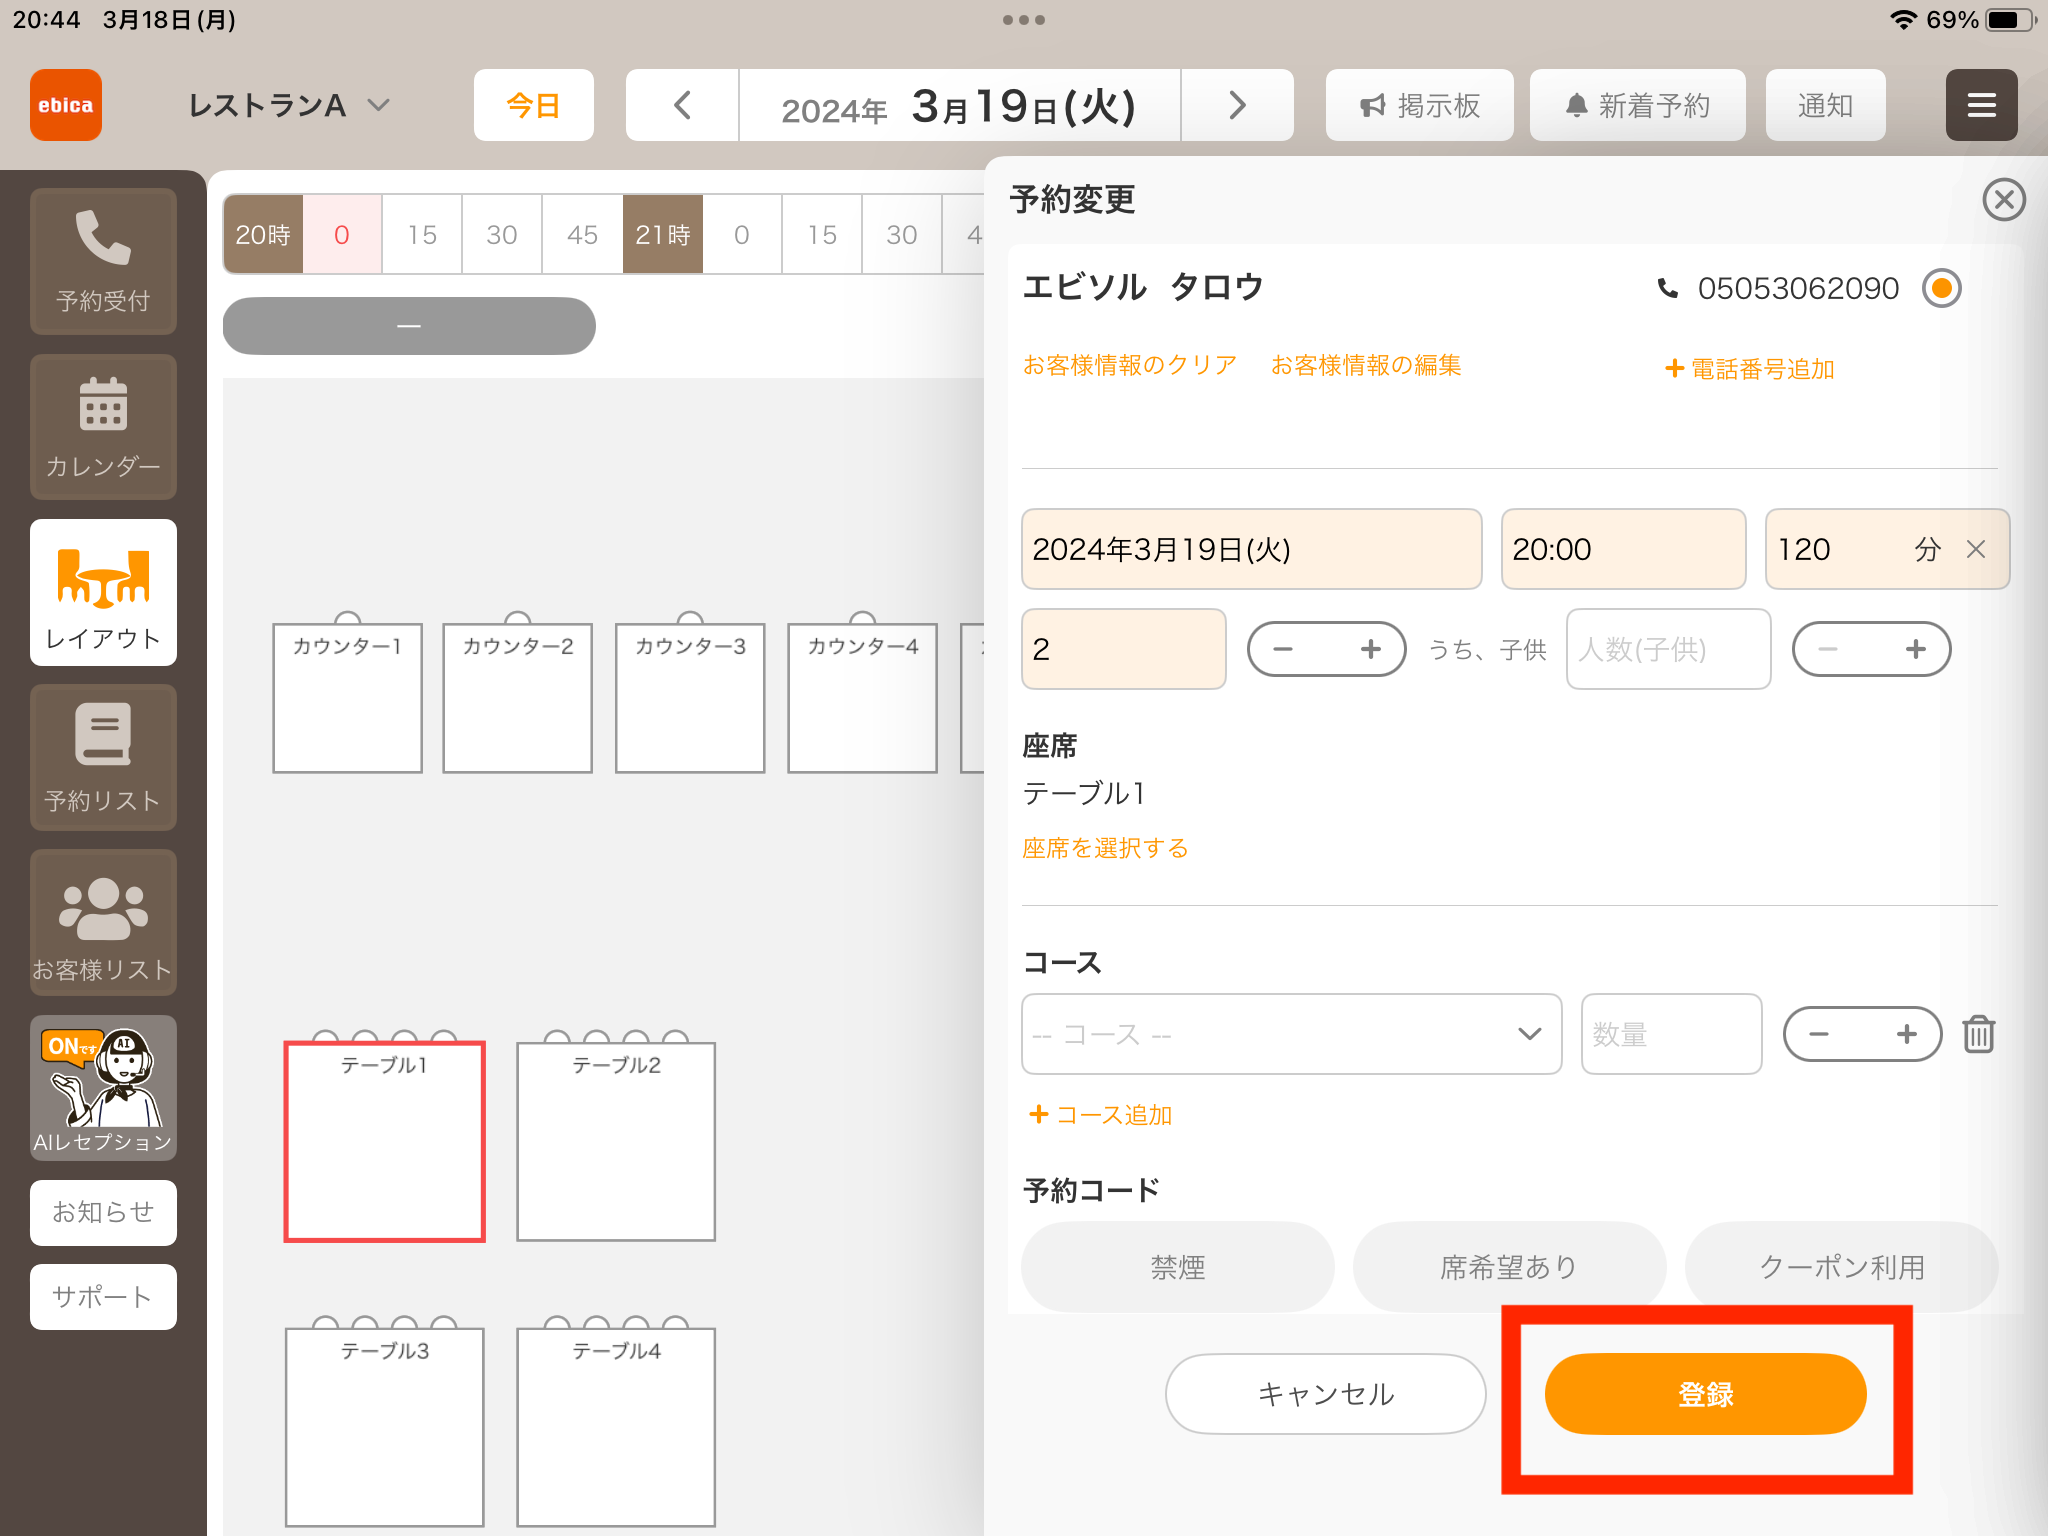Screen dimensions: 2048x1536
Task: Open the AIレセプション panel
Action: [103, 1088]
